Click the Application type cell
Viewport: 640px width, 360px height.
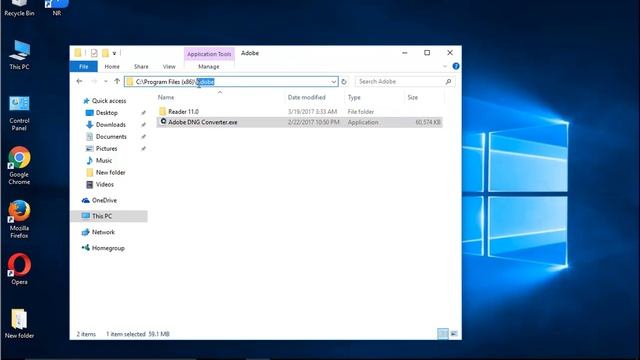click(x=363, y=122)
